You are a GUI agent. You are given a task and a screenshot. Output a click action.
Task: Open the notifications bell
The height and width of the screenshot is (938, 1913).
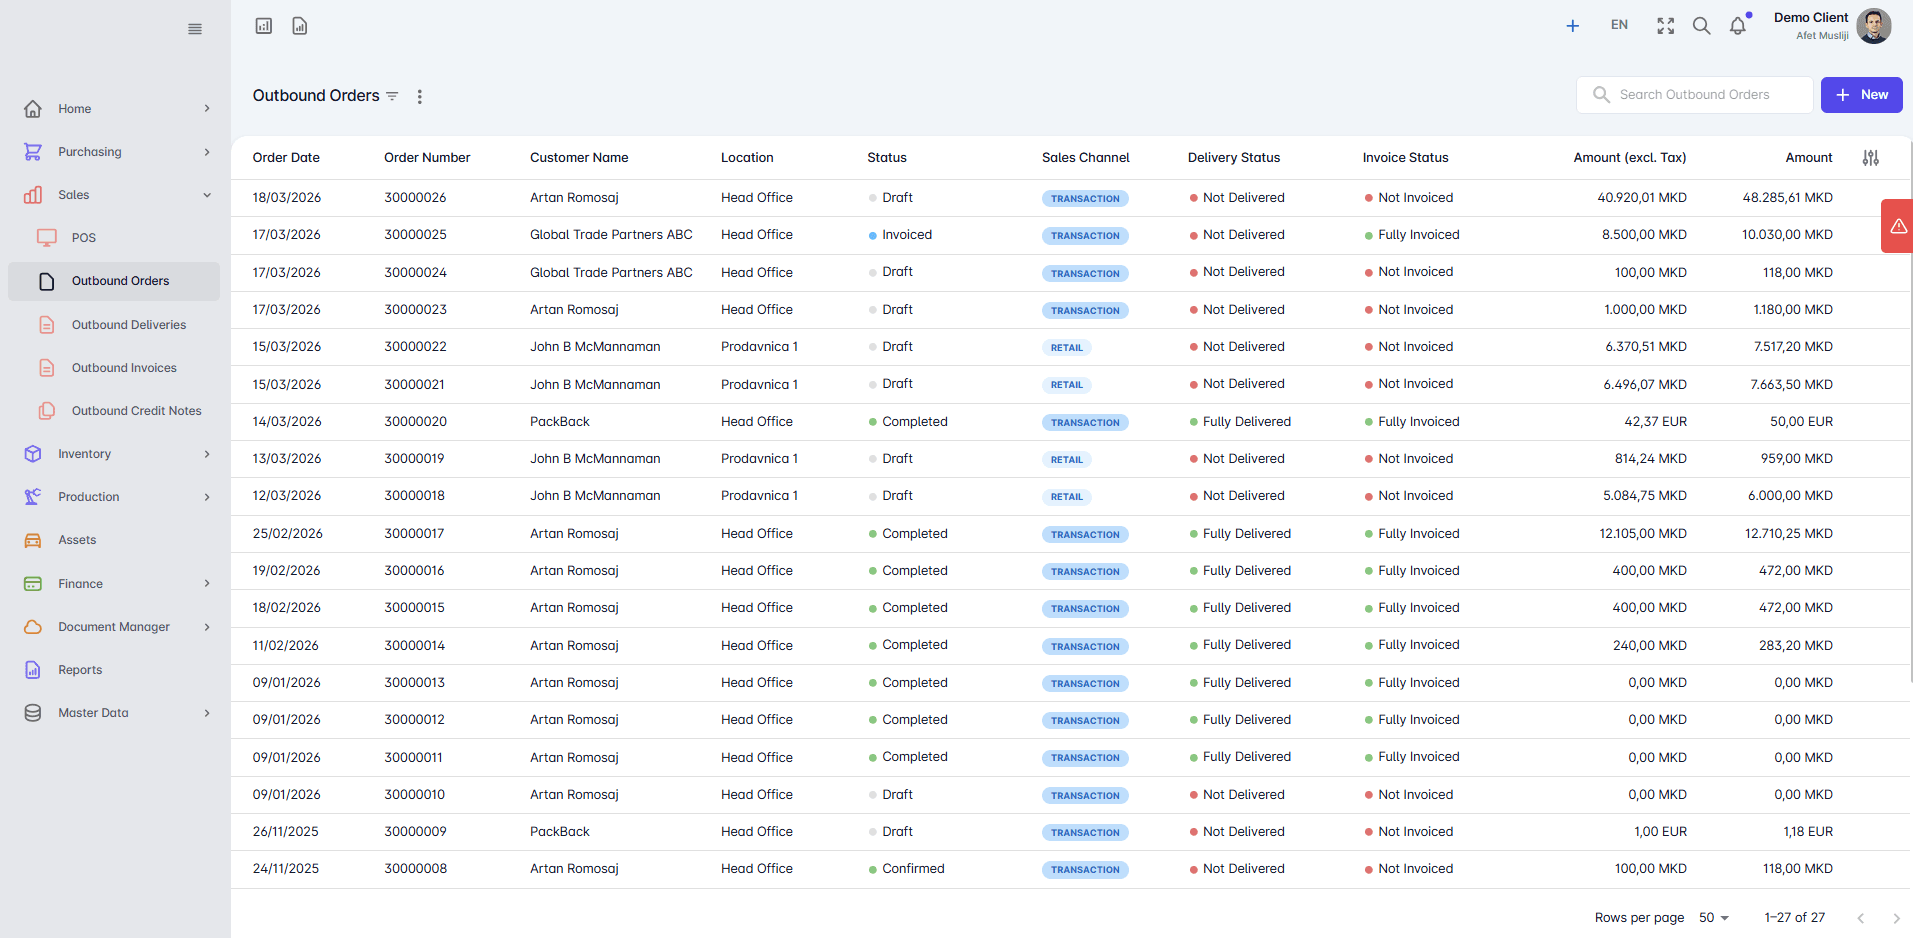tap(1738, 26)
